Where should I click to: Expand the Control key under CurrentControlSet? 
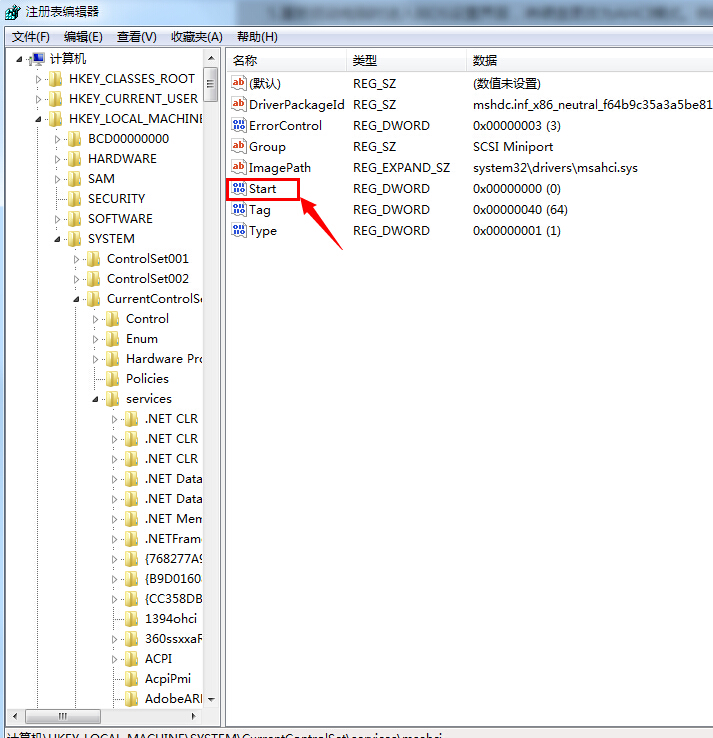coord(95,319)
